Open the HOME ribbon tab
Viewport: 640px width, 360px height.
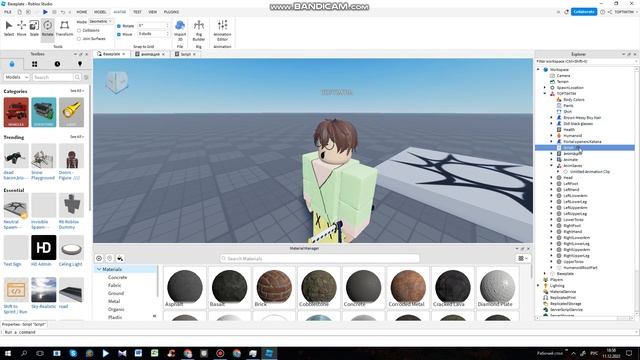pyautogui.click(x=82, y=12)
